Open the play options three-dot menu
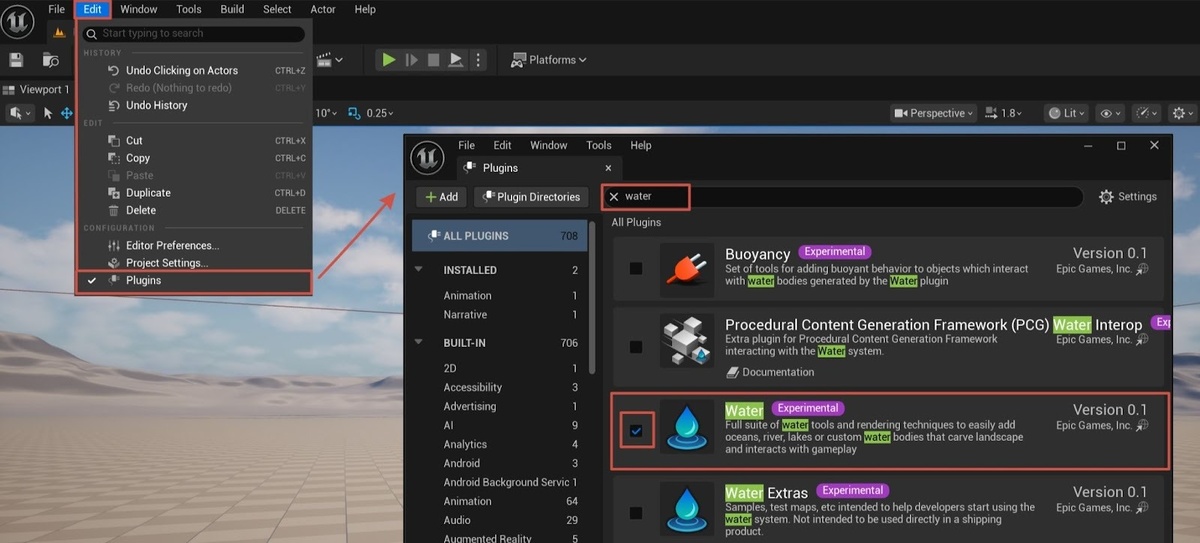 click(478, 60)
